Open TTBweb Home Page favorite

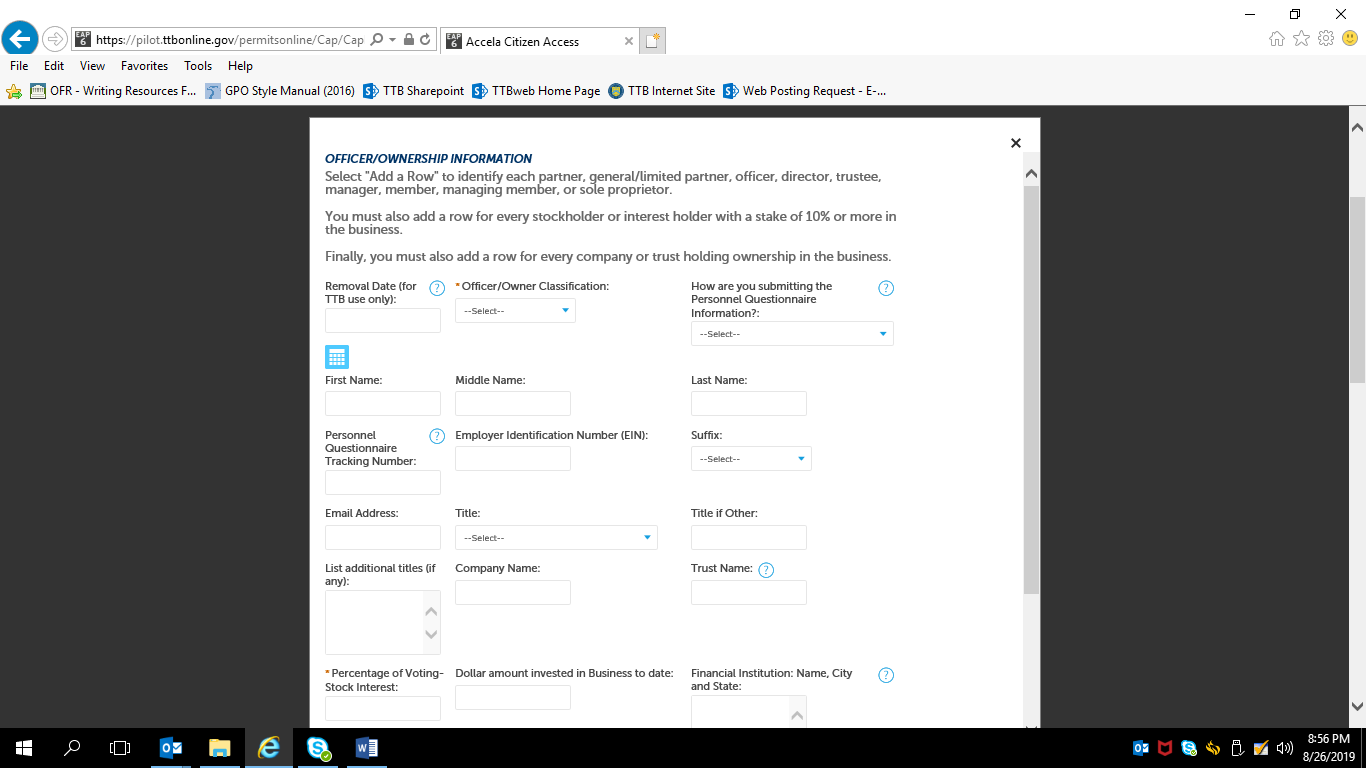click(x=536, y=91)
